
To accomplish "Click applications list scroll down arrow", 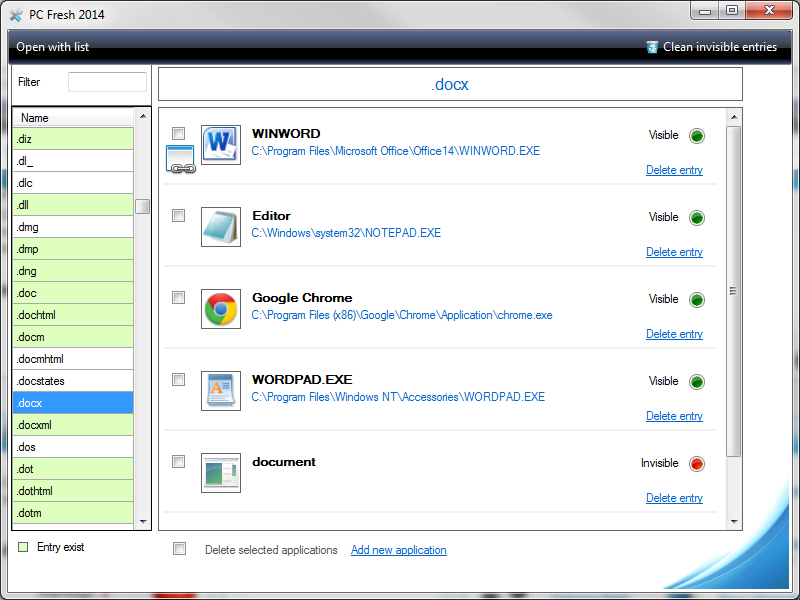I will (734, 521).
